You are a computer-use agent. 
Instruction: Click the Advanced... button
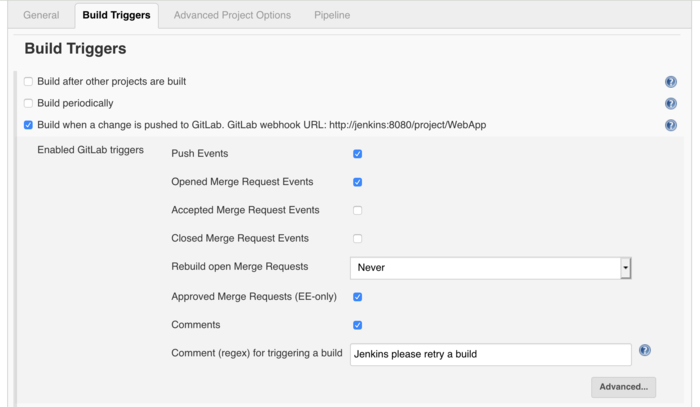pos(624,387)
